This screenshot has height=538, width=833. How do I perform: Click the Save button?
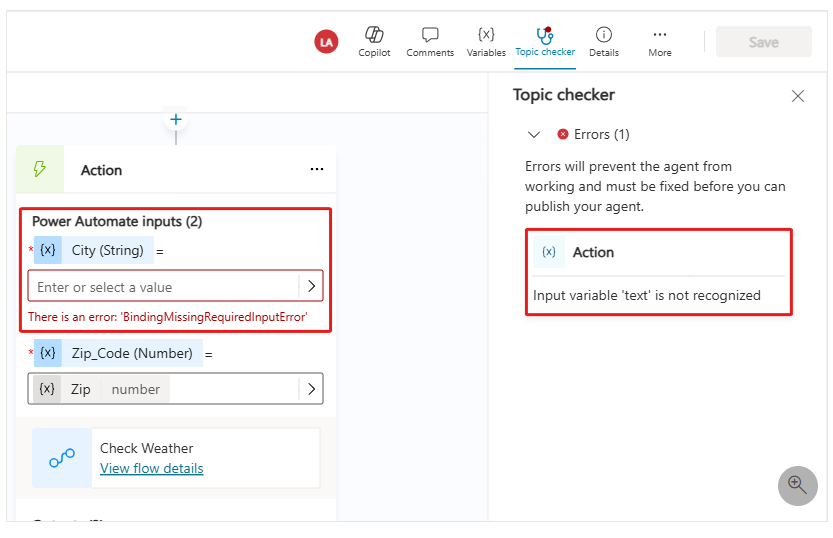[764, 42]
